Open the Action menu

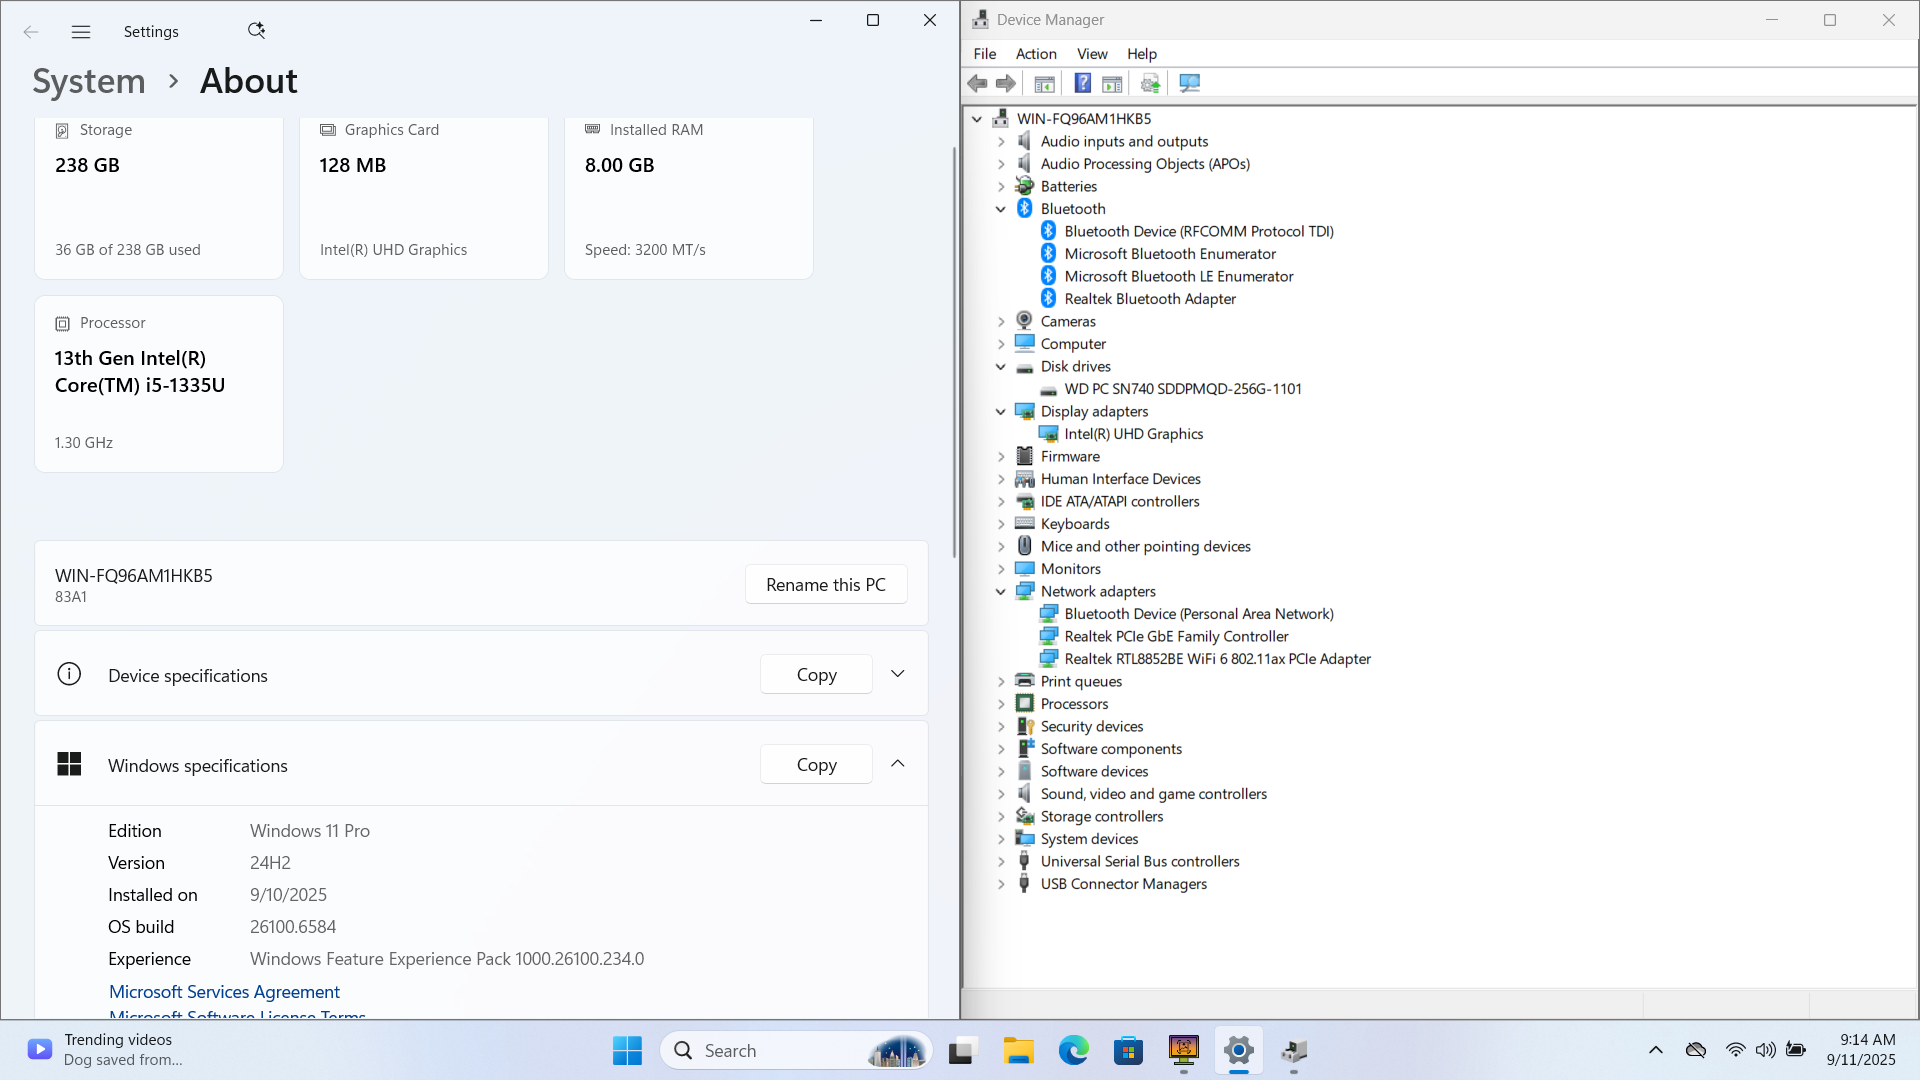tap(1035, 54)
